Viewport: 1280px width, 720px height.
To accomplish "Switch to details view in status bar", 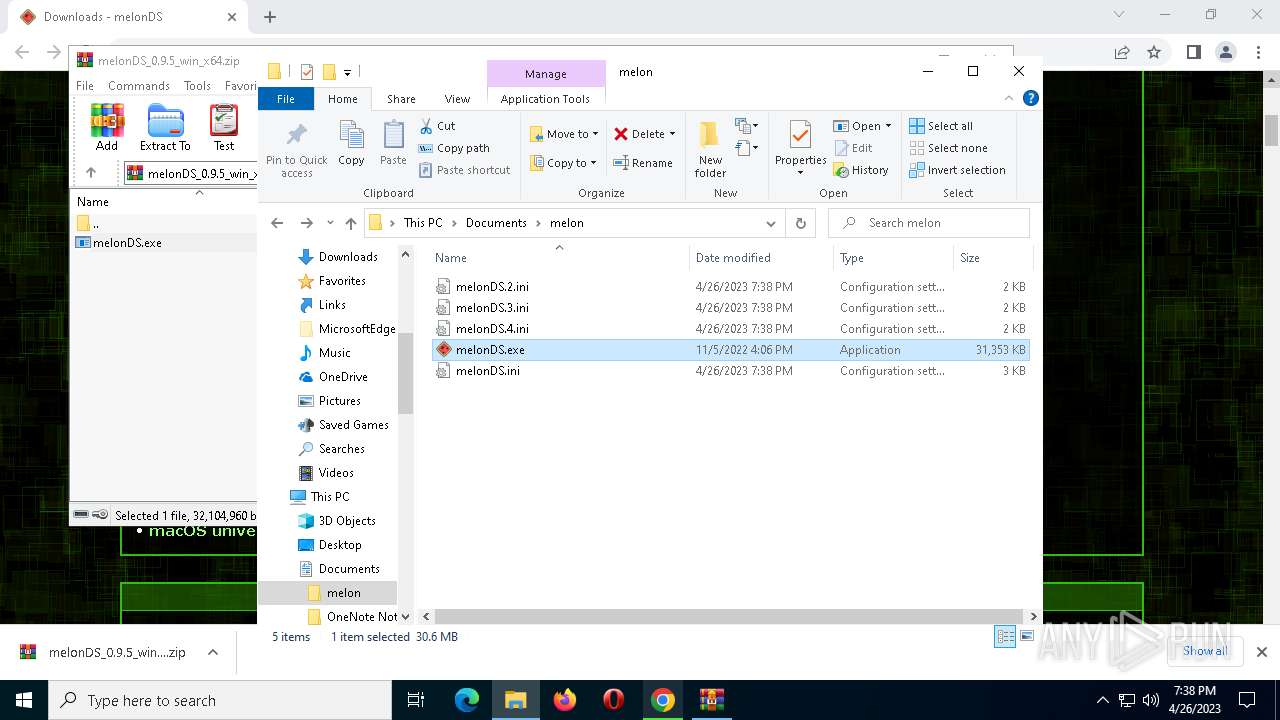I will 1005,637.
